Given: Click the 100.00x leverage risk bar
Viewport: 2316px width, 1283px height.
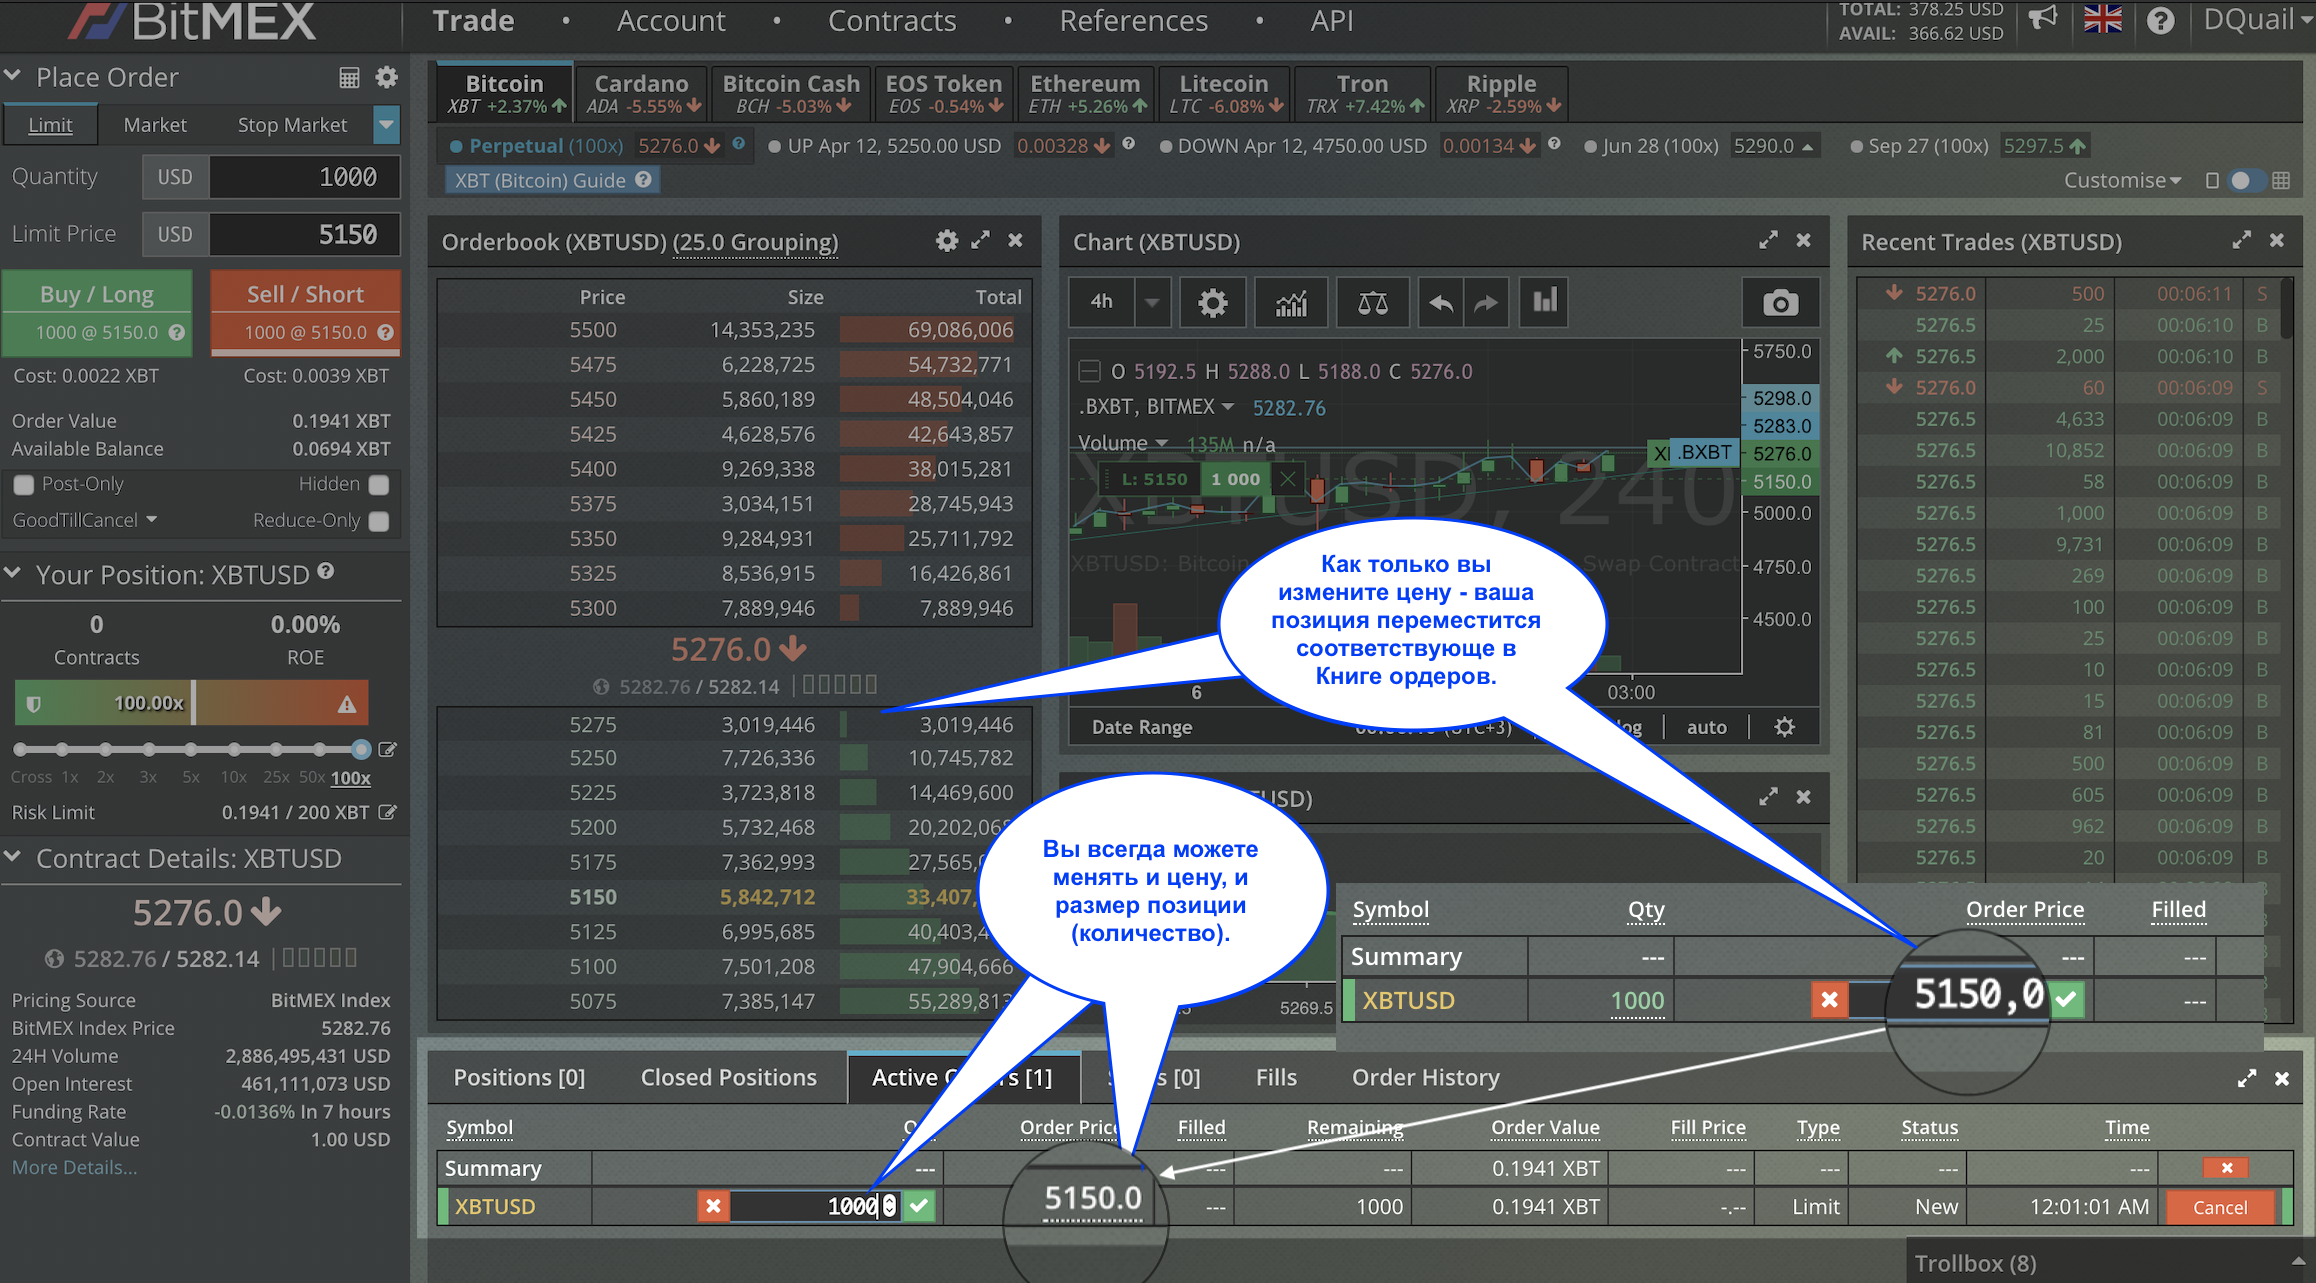Looking at the screenshot, I should pos(191,703).
